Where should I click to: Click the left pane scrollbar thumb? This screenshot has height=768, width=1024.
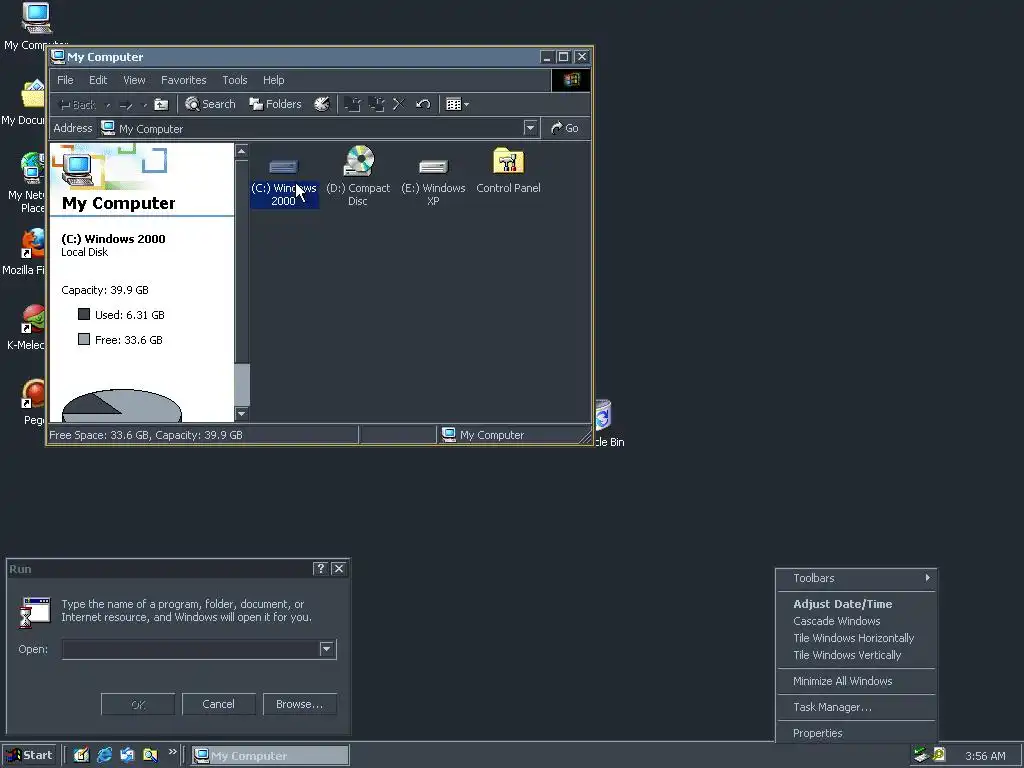(242, 385)
